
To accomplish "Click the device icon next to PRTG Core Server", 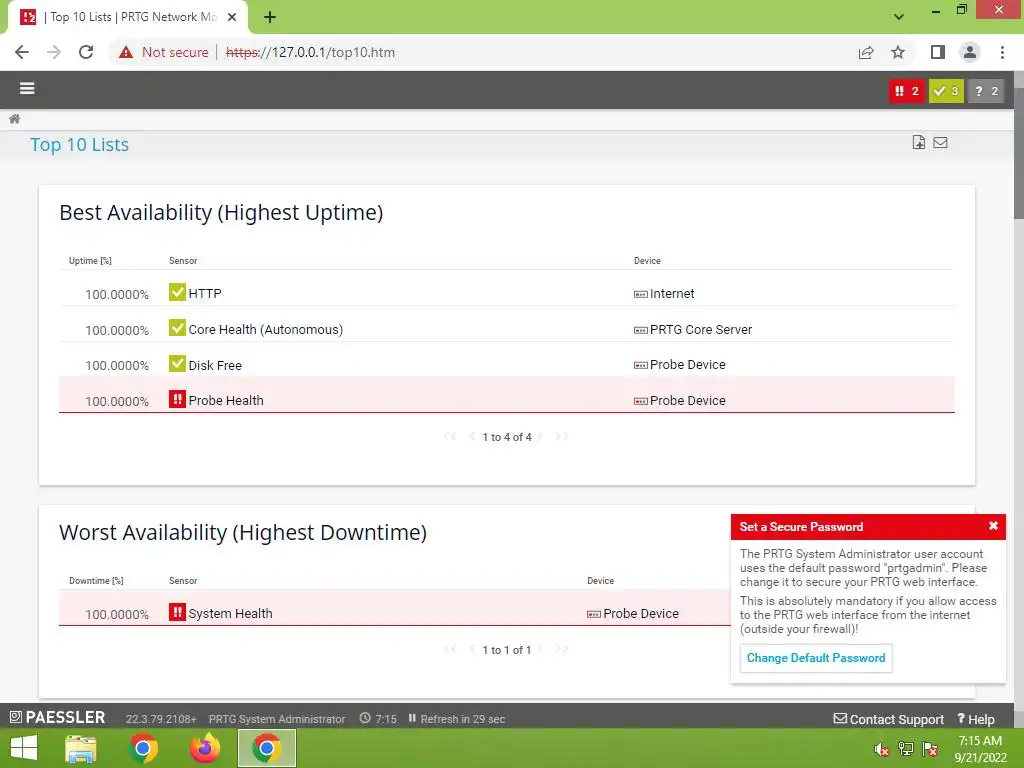I will coord(641,330).
